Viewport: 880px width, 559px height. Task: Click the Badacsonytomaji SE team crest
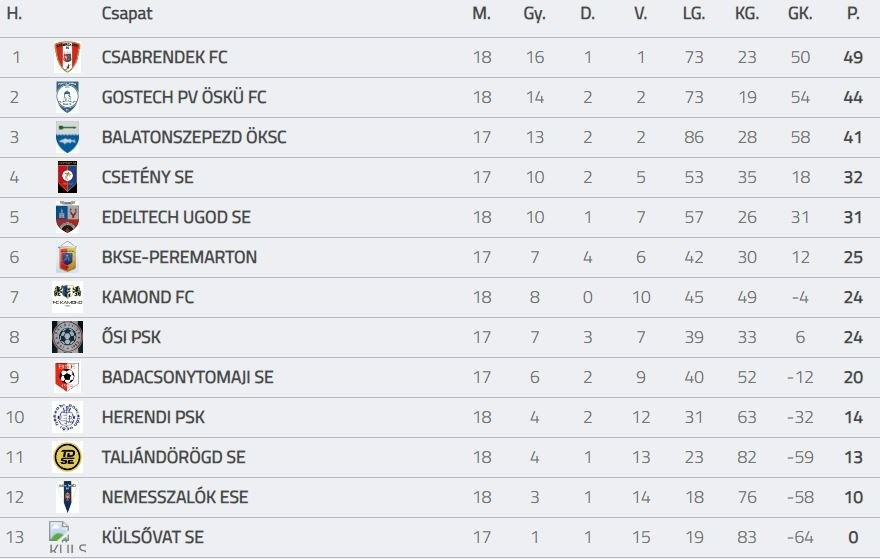[67, 377]
